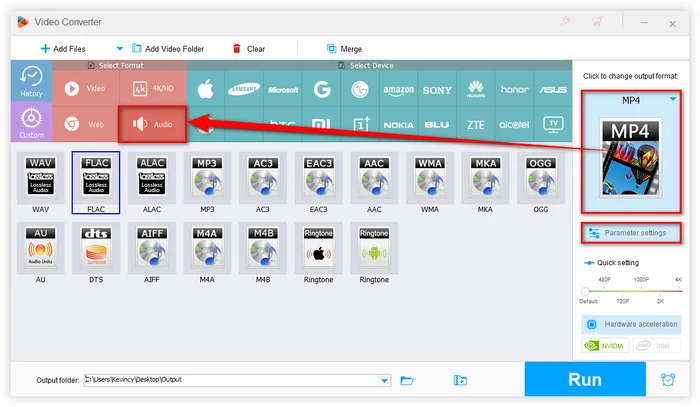
Task: Start conversion with Run button
Action: click(585, 379)
